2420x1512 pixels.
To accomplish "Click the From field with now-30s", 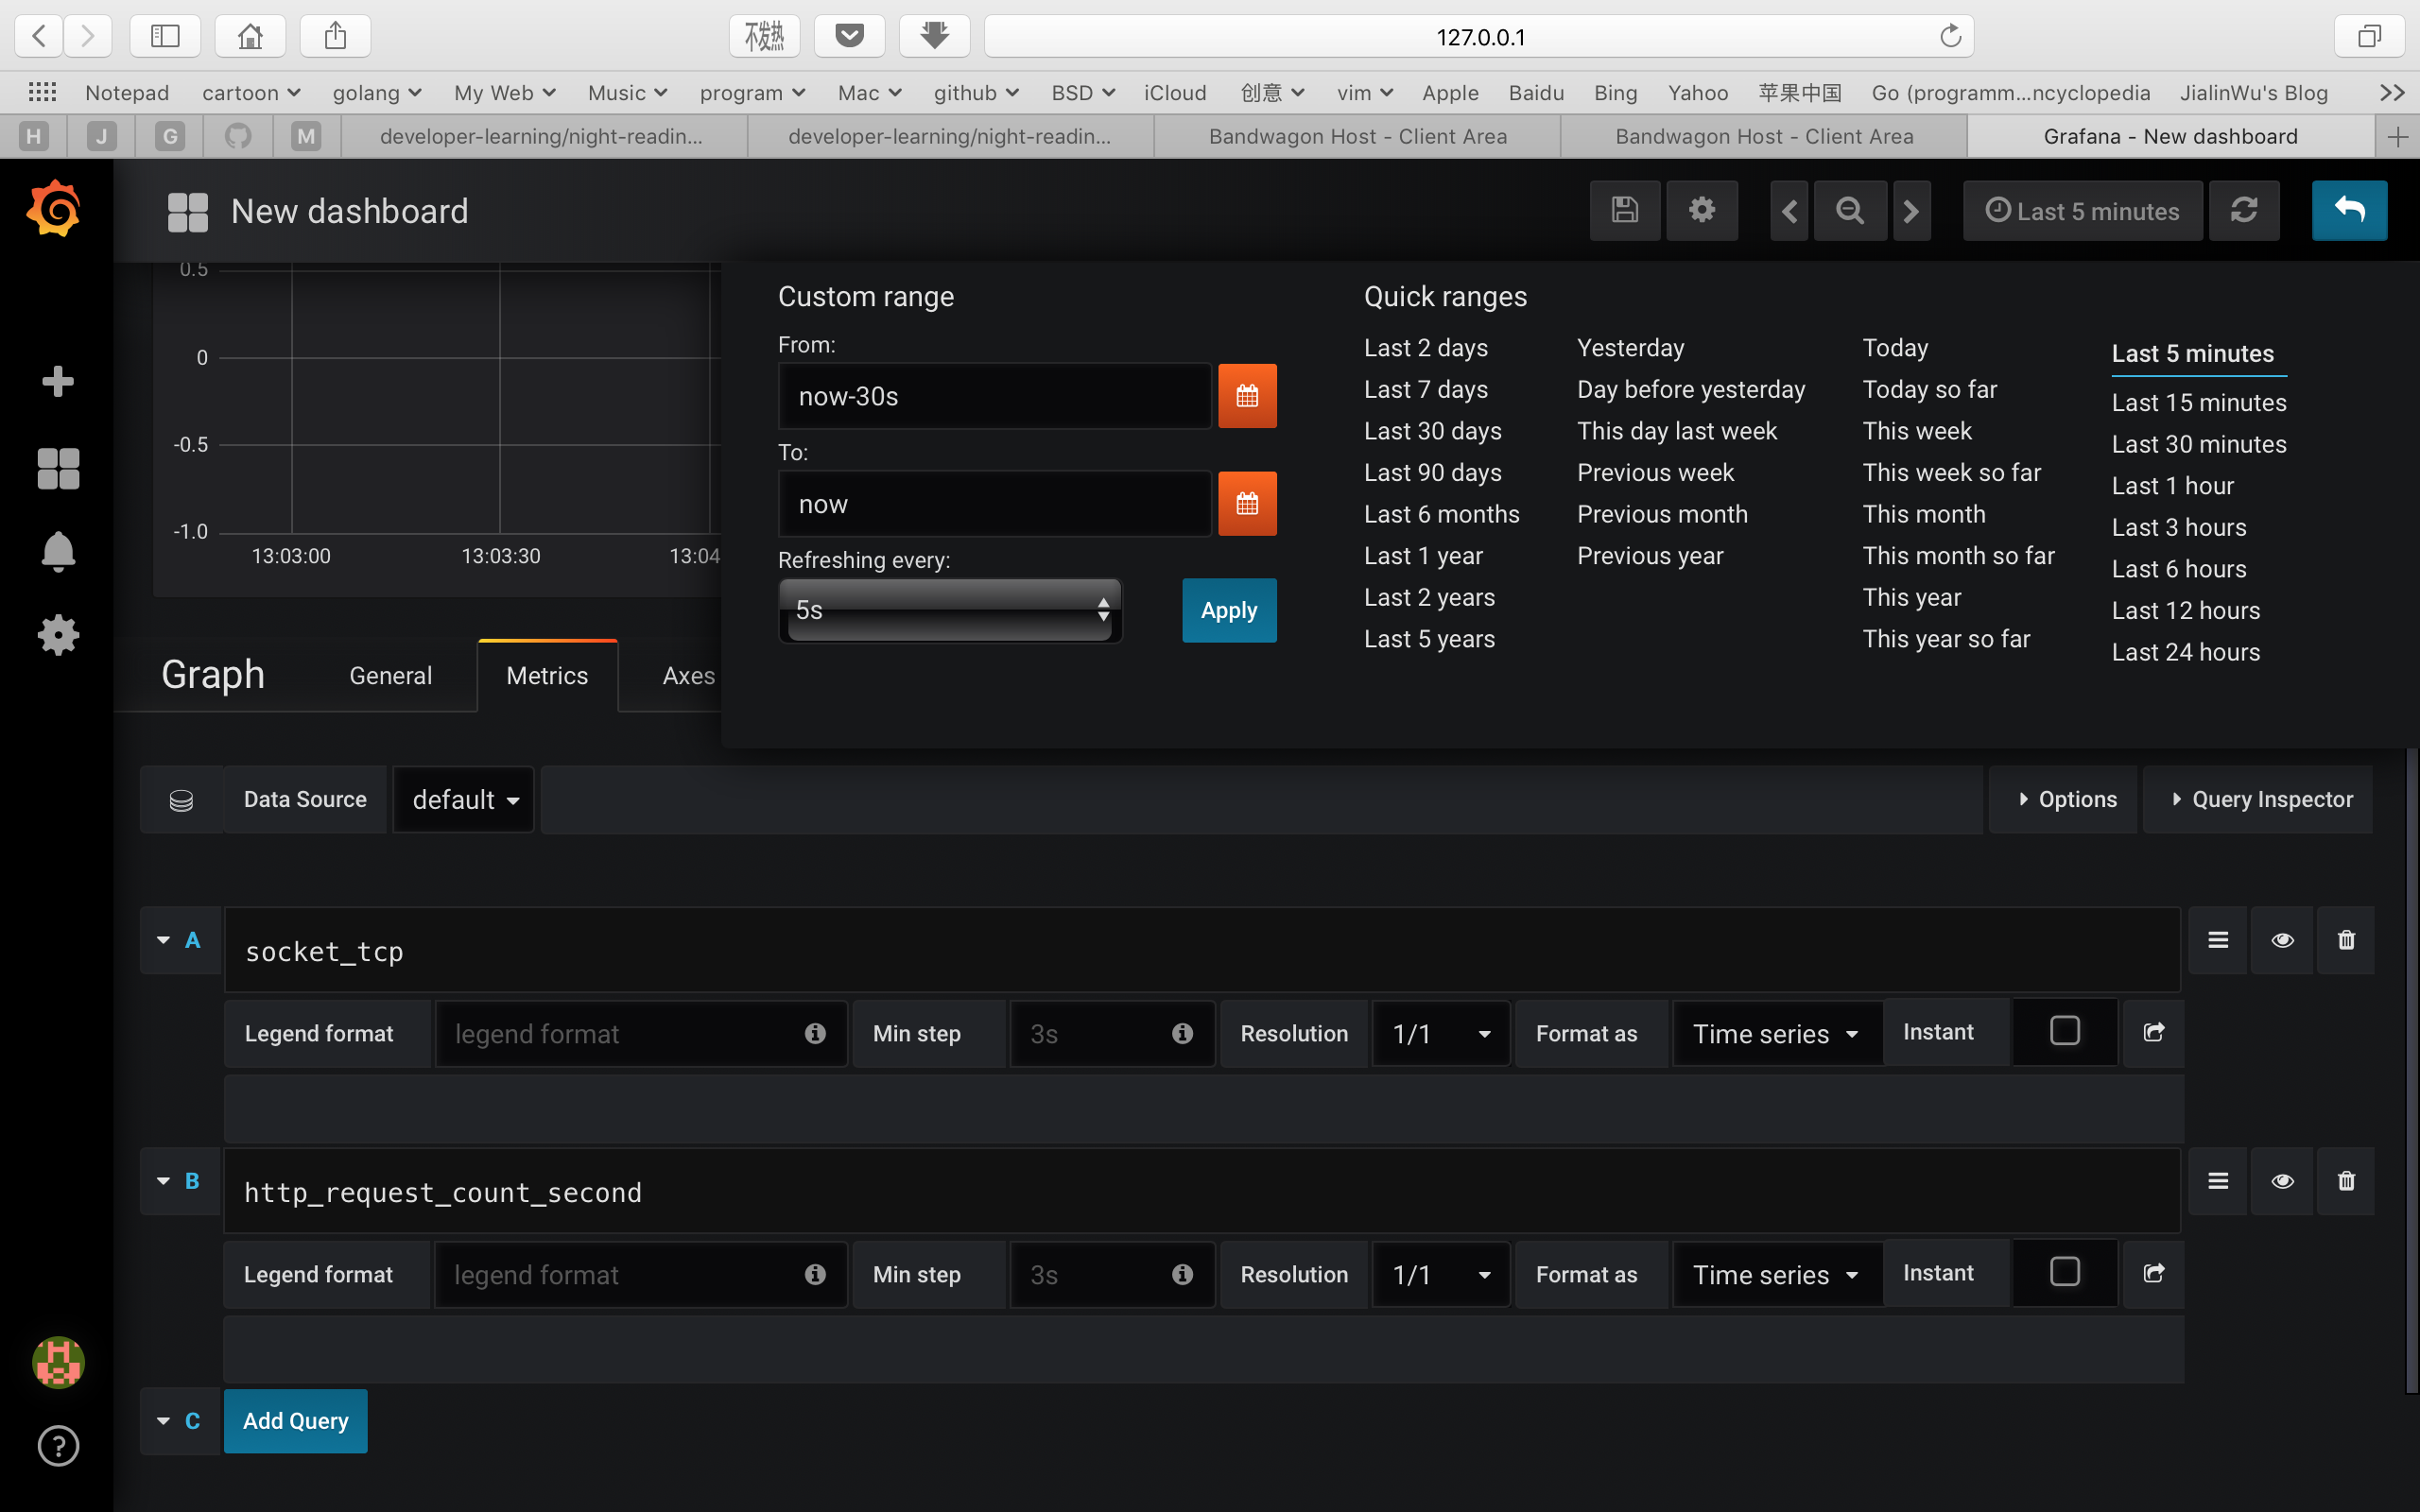I will point(994,396).
